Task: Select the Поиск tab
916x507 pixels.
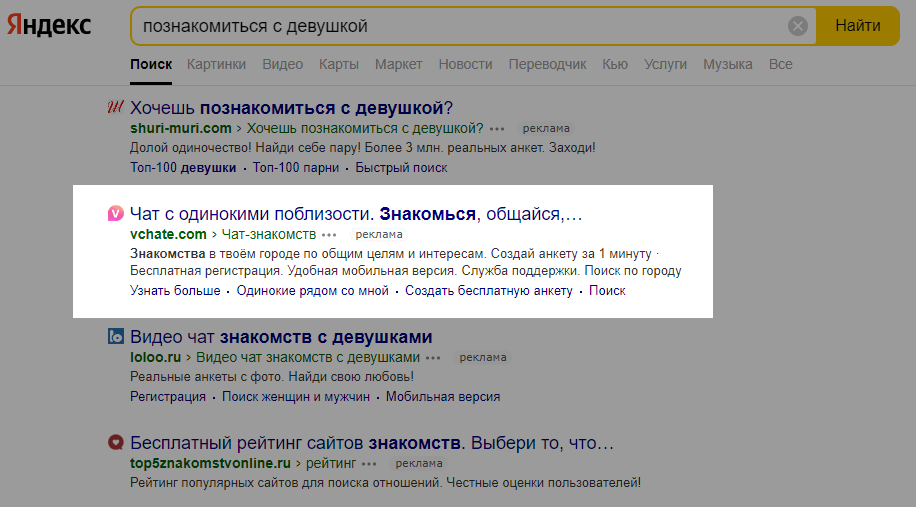Action: [151, 64]
